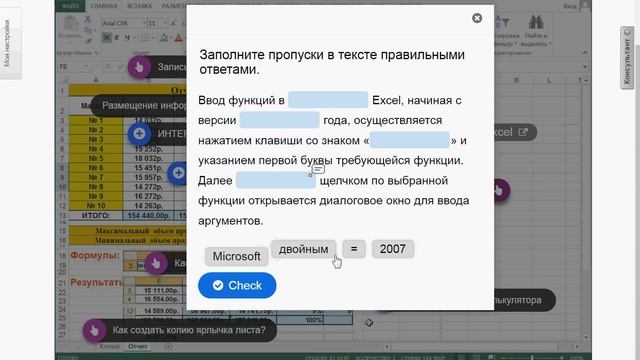640x360 pixels.
Task: Toggle bold formatting in Excel ribbon
Action: (107, 38)
